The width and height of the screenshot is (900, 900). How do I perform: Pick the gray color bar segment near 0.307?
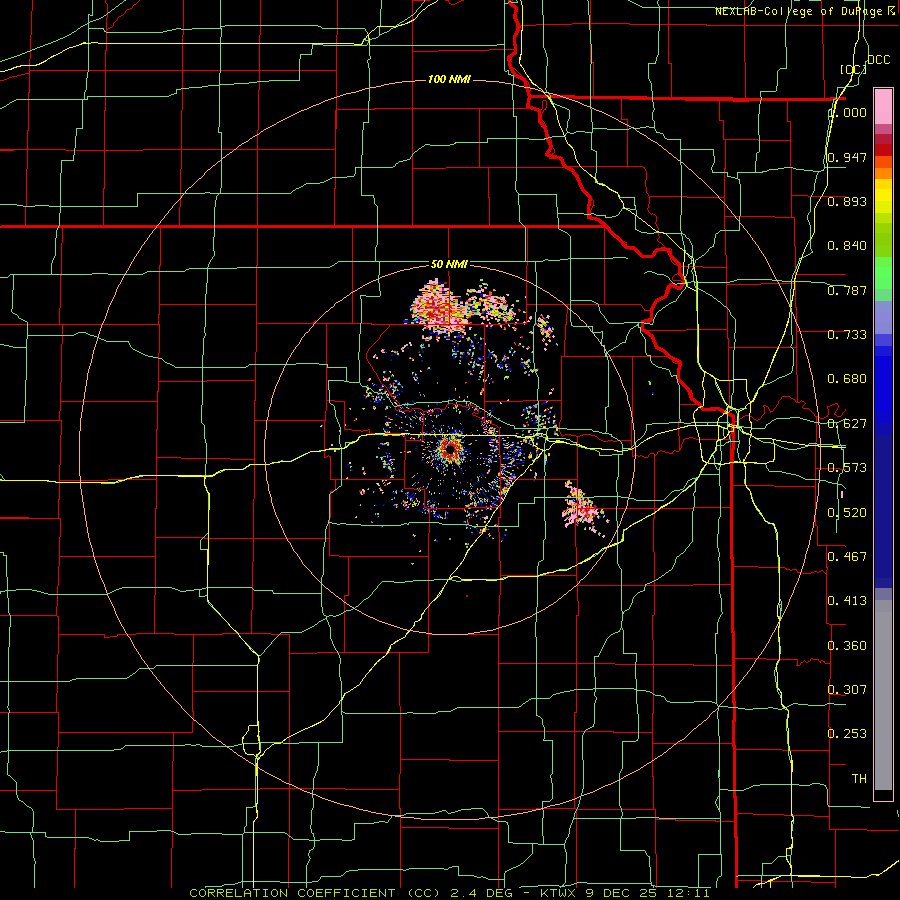click(x=883, y=695)
